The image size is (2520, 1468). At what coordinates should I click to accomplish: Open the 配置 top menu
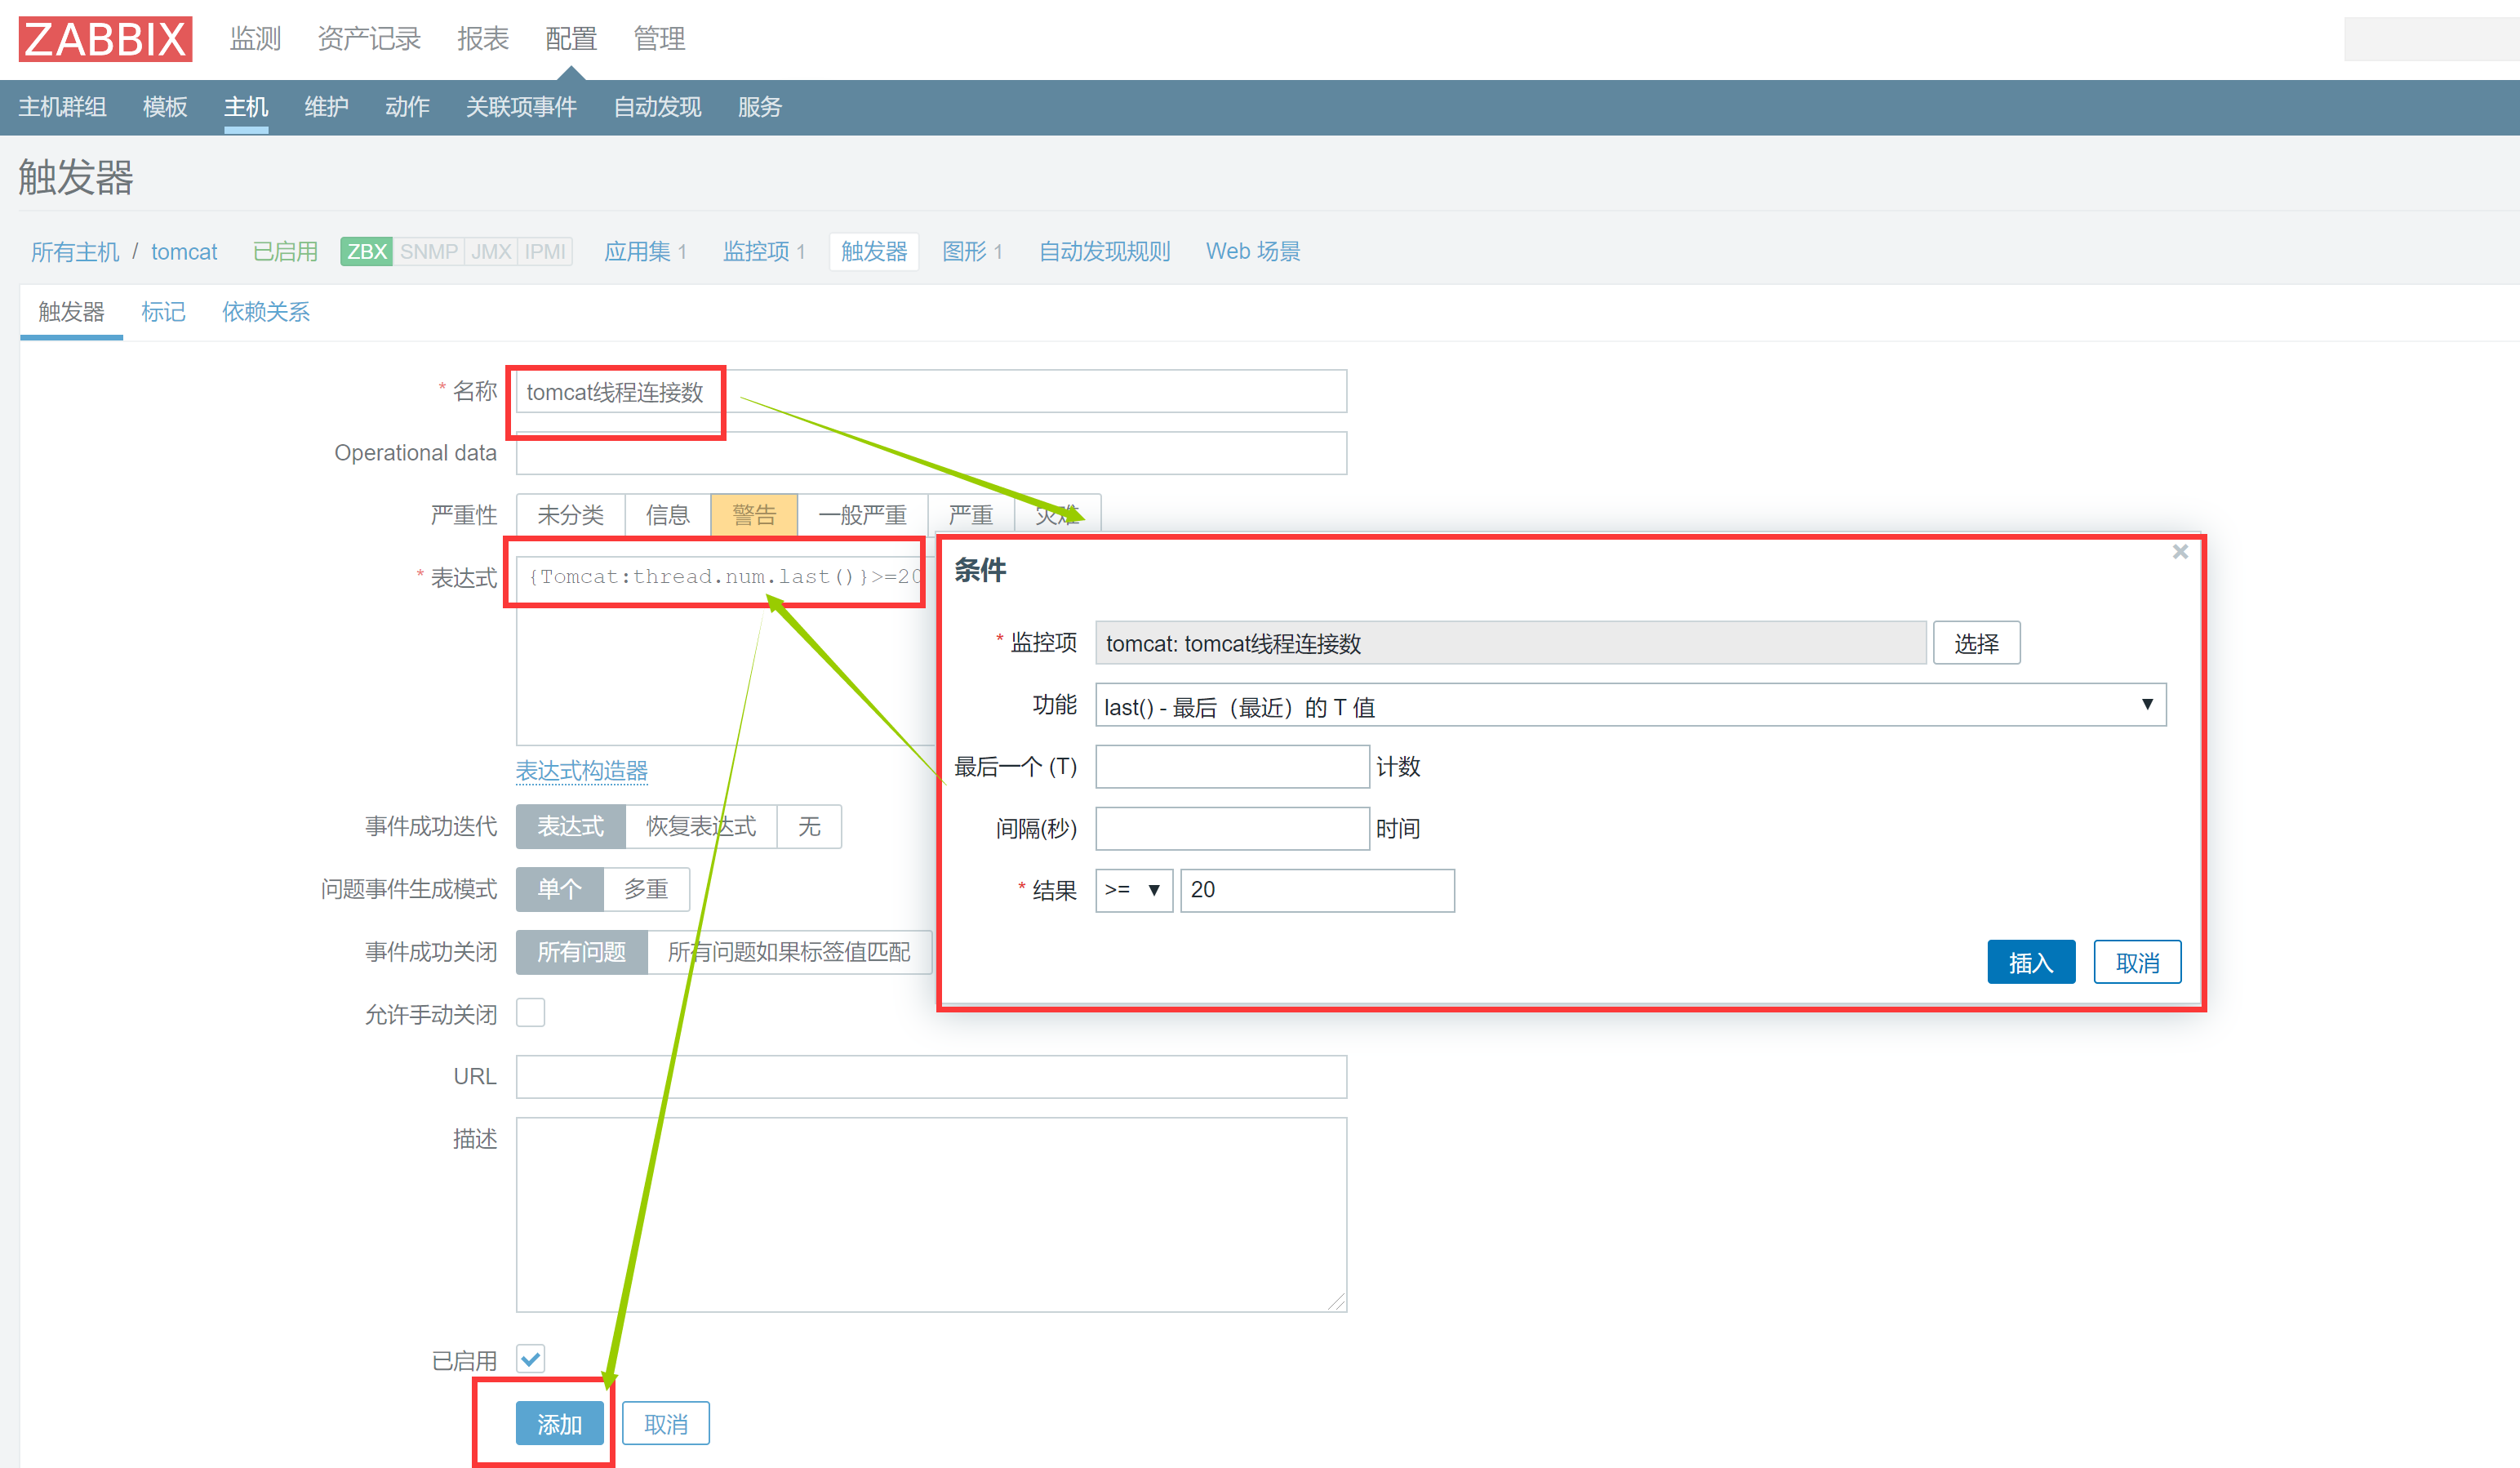[571, 39]
